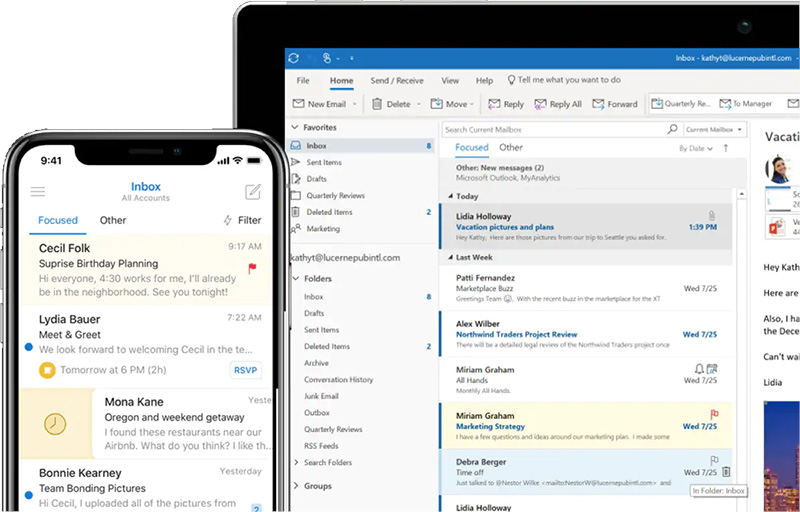Click the trash icon on Debra Berger email
Screen dimensions: 800x512
(x=726, y=472)
